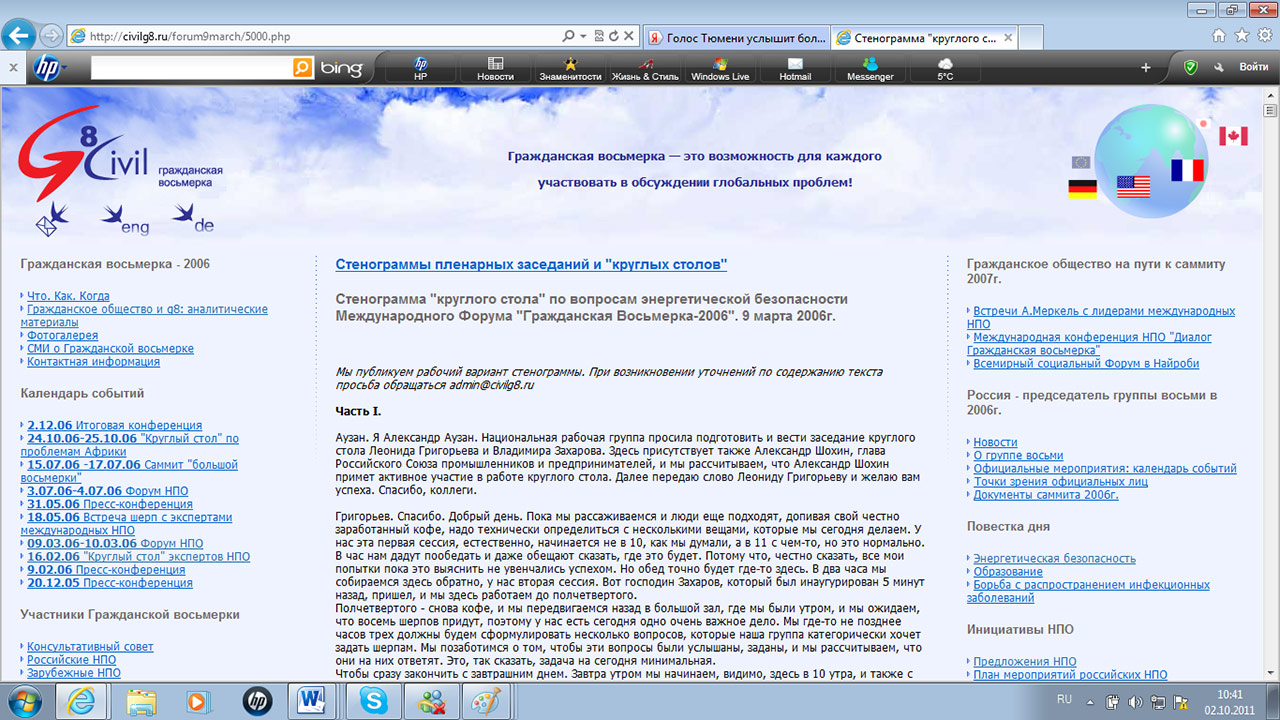
Task: Click the green shield security icon
Action: (x=1190, y=67)
